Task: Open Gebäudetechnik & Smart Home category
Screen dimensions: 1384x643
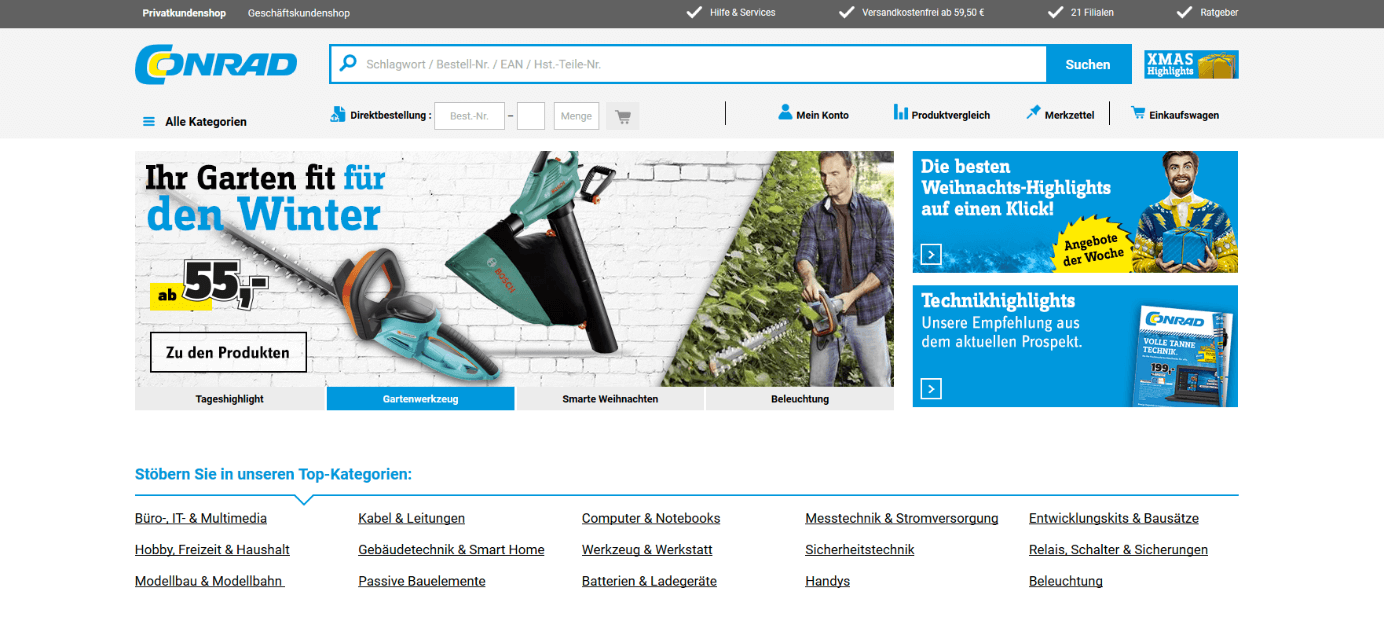Action: point(451,549)
